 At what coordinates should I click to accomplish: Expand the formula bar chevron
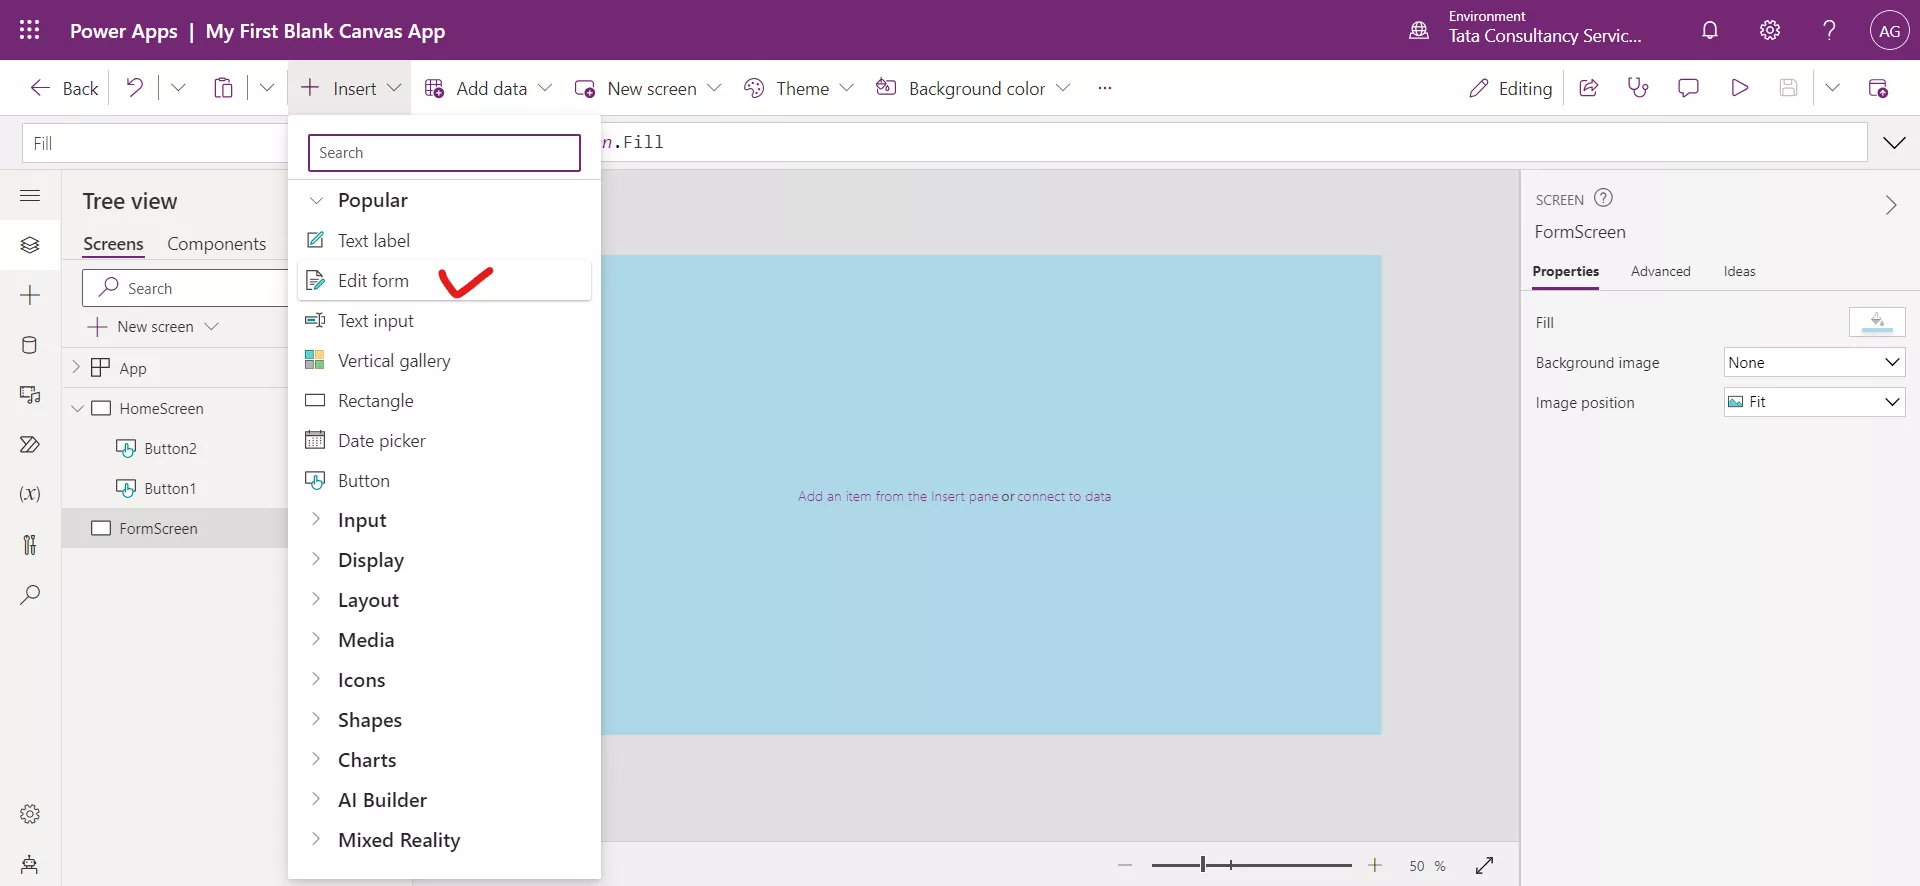tap(1894, 143)
